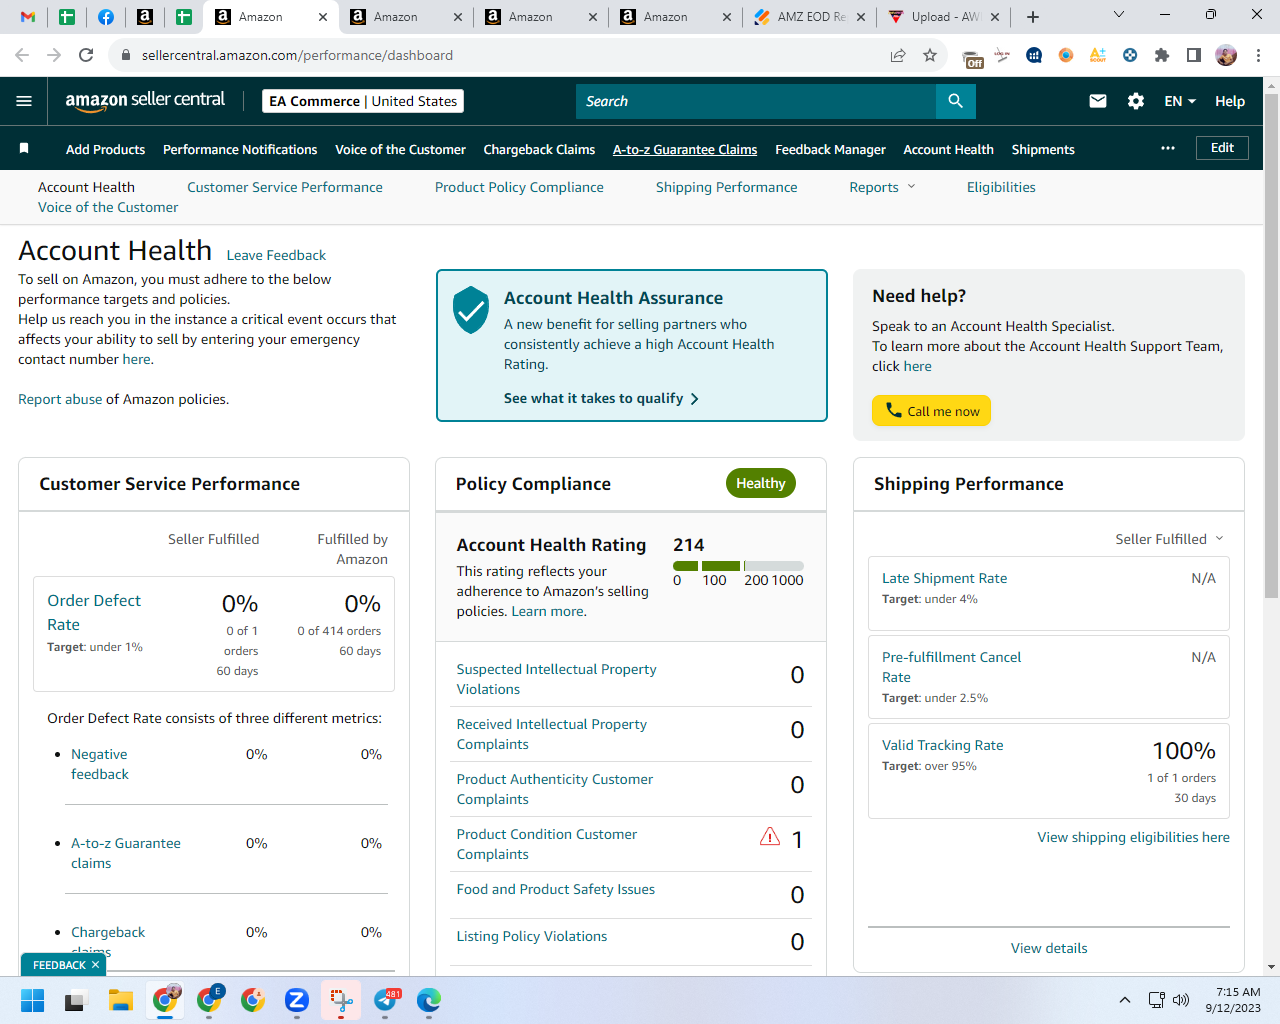This screenshot has width=1280, height=1024.
Task: Open the A+ Scout extension icon
Action: 1098,55
